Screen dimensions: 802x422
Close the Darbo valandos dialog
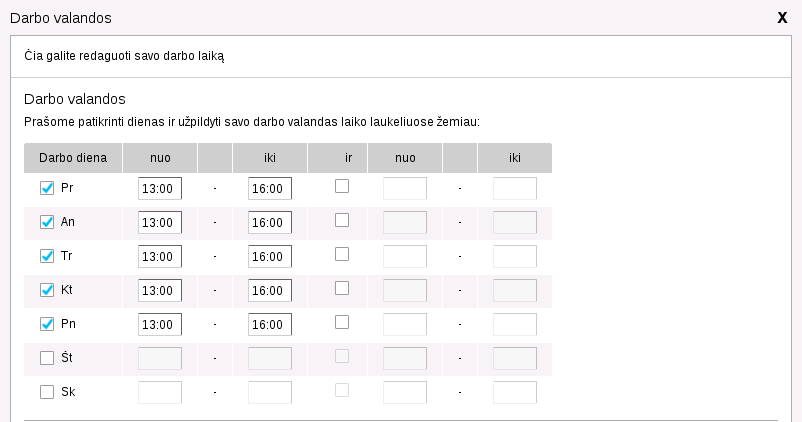tap(782, 17)
